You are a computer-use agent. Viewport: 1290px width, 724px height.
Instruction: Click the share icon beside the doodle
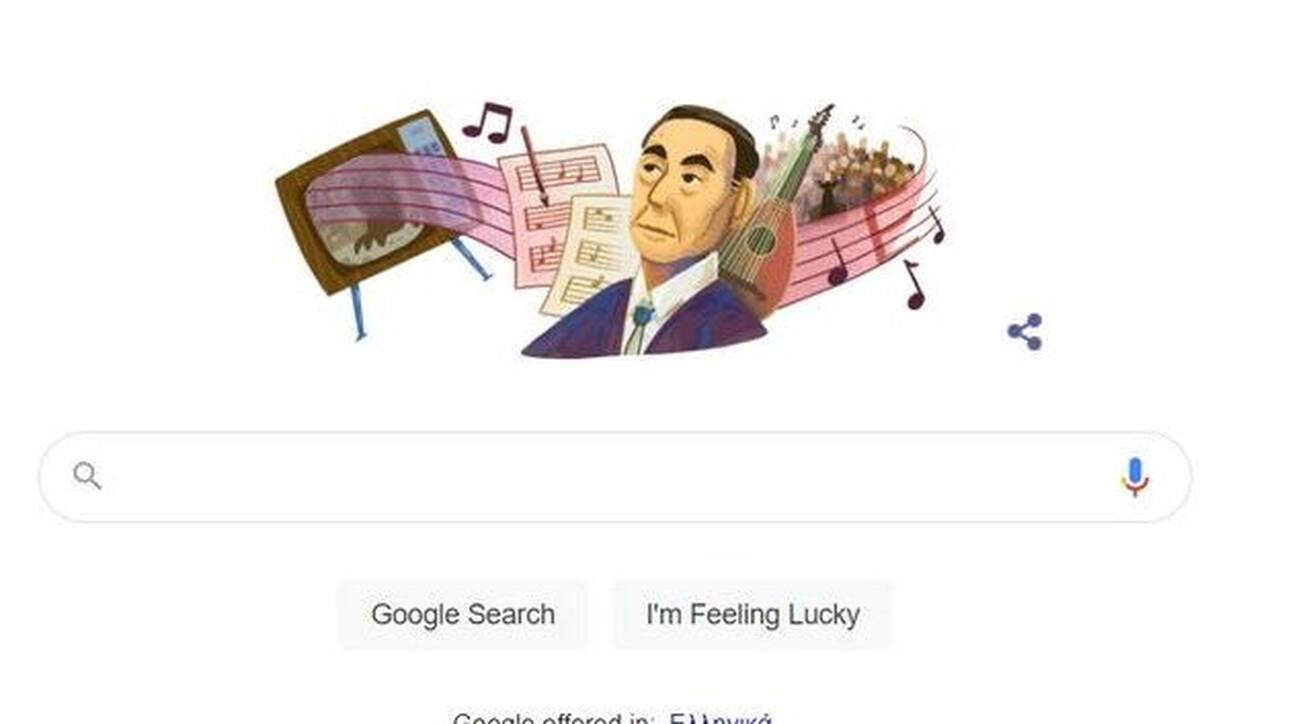click(x=1025, y=332)
